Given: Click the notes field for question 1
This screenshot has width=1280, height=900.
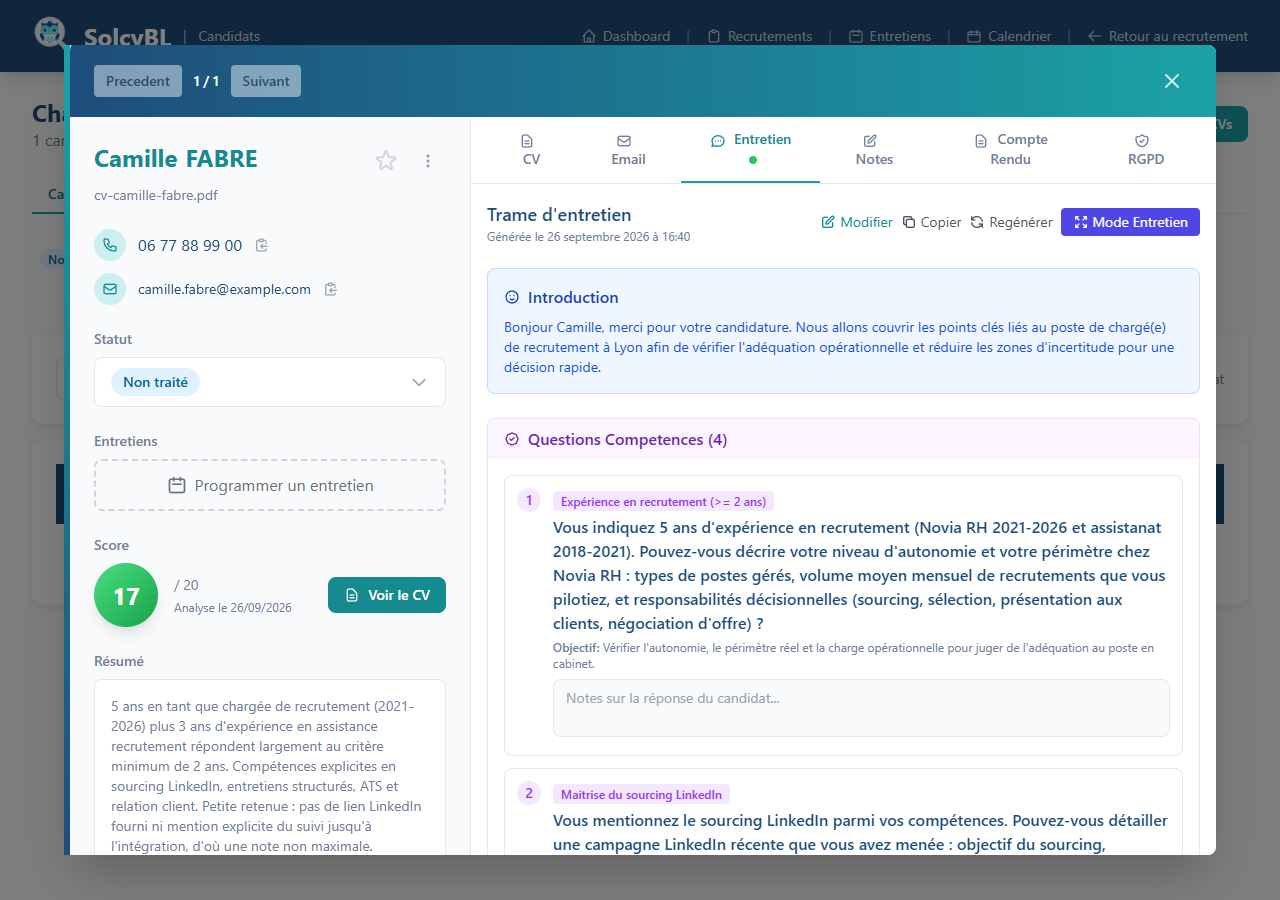Looking at the screenshot, I should [x=861, y=708].
